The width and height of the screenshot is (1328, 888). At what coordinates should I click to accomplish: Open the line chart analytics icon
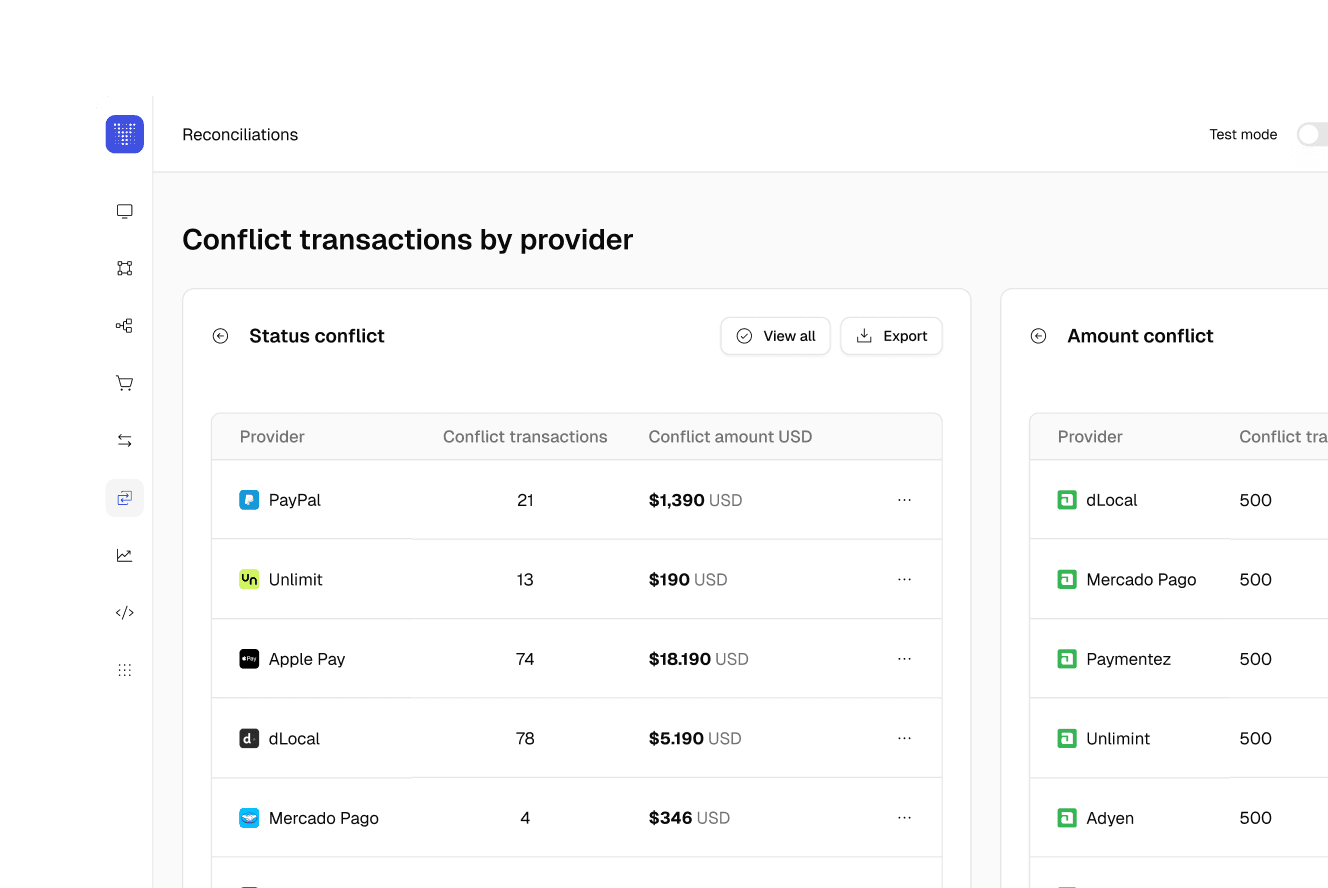click(x=125, y=555)
